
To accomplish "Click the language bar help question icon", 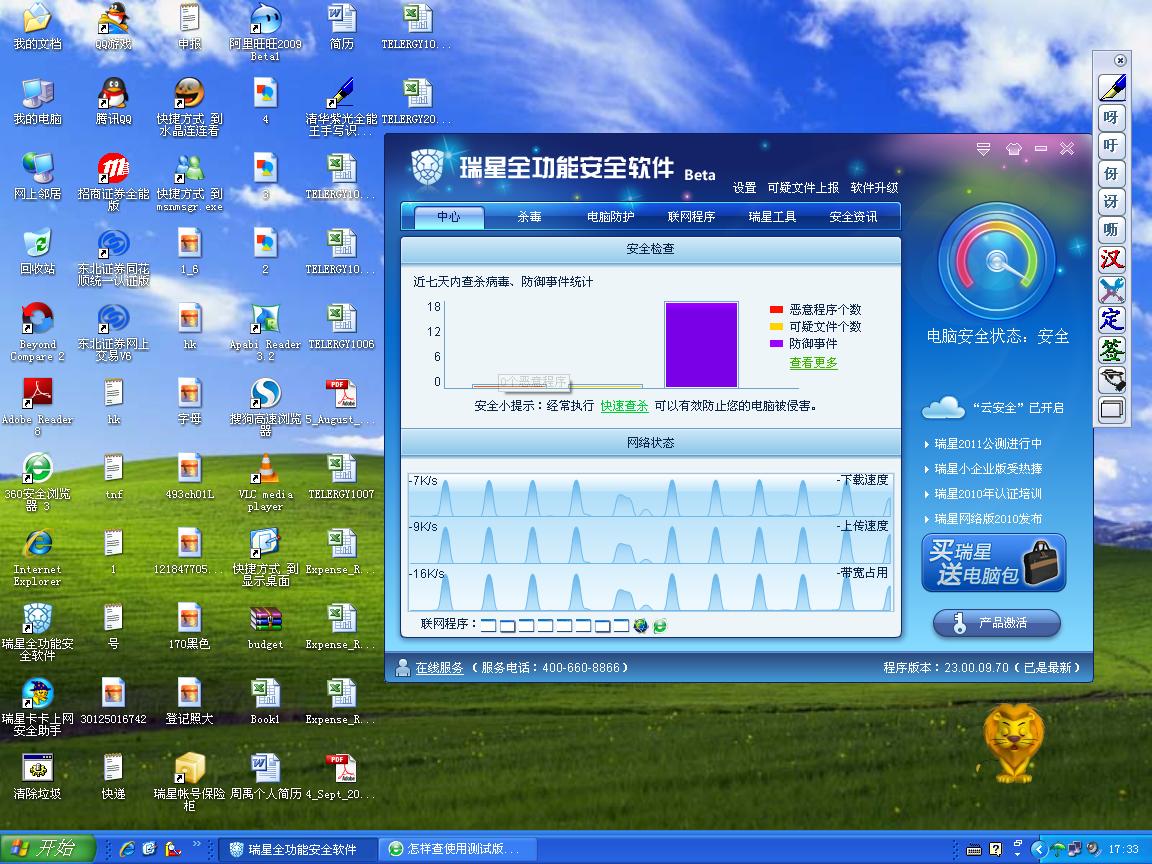I will tap(996, 849).
